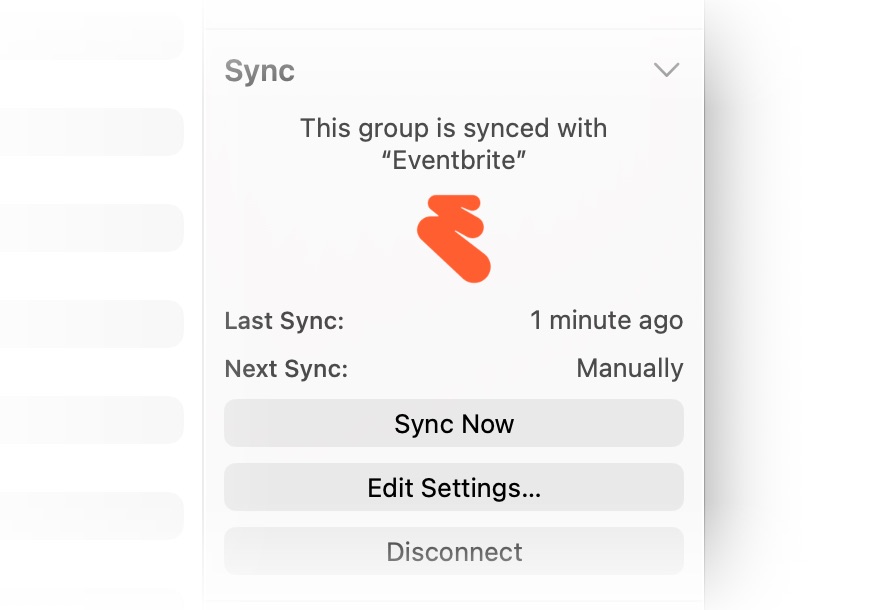Screen dimensions: 892x610
Task: Disconnect the group from Eventbrite
Action: (x=453, y=551)
